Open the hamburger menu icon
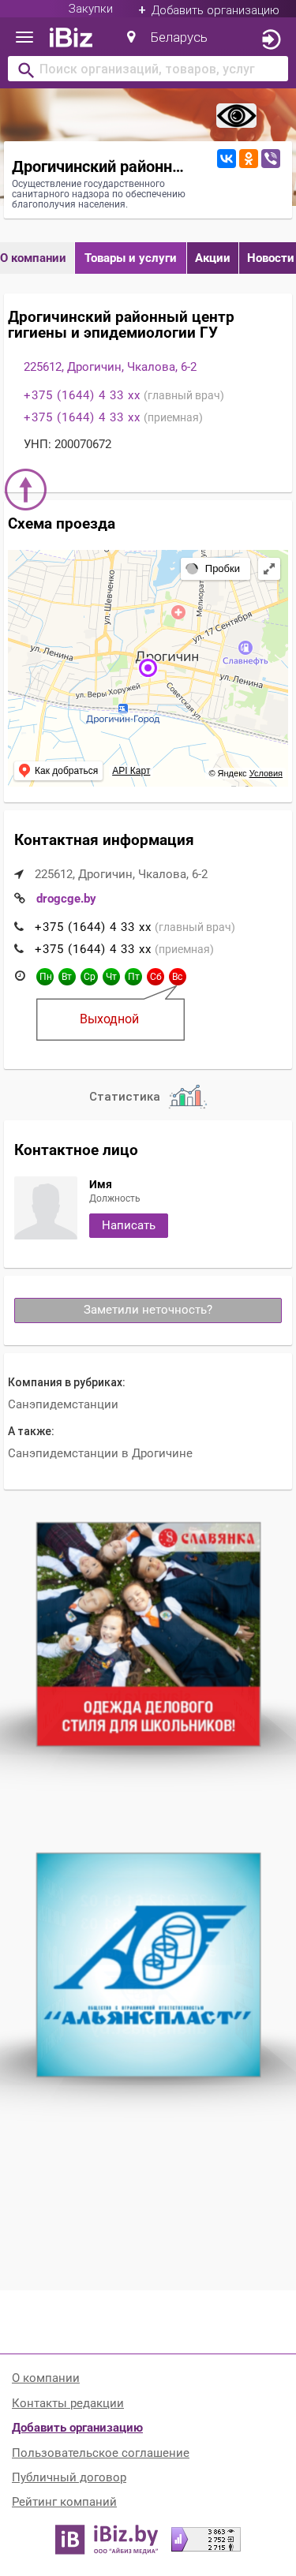This screenshot has height=2576, width=296. pos(25,38)
